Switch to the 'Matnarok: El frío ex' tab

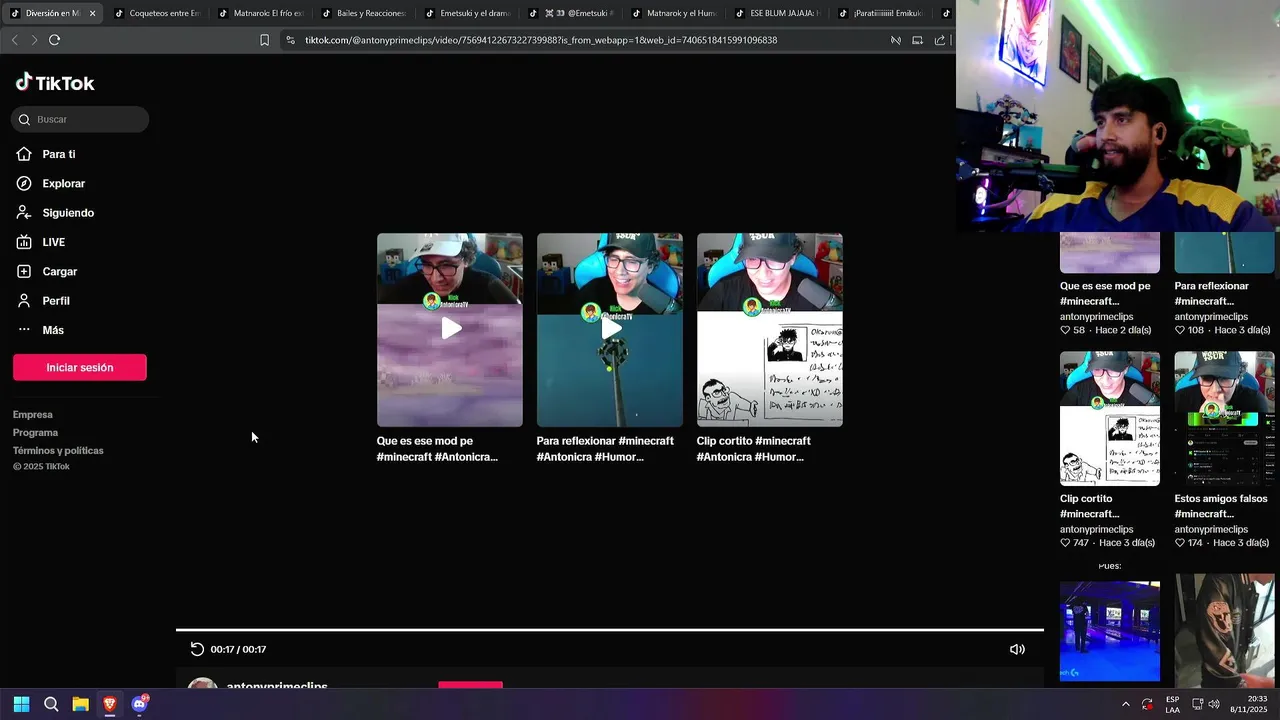coord(261,13)
